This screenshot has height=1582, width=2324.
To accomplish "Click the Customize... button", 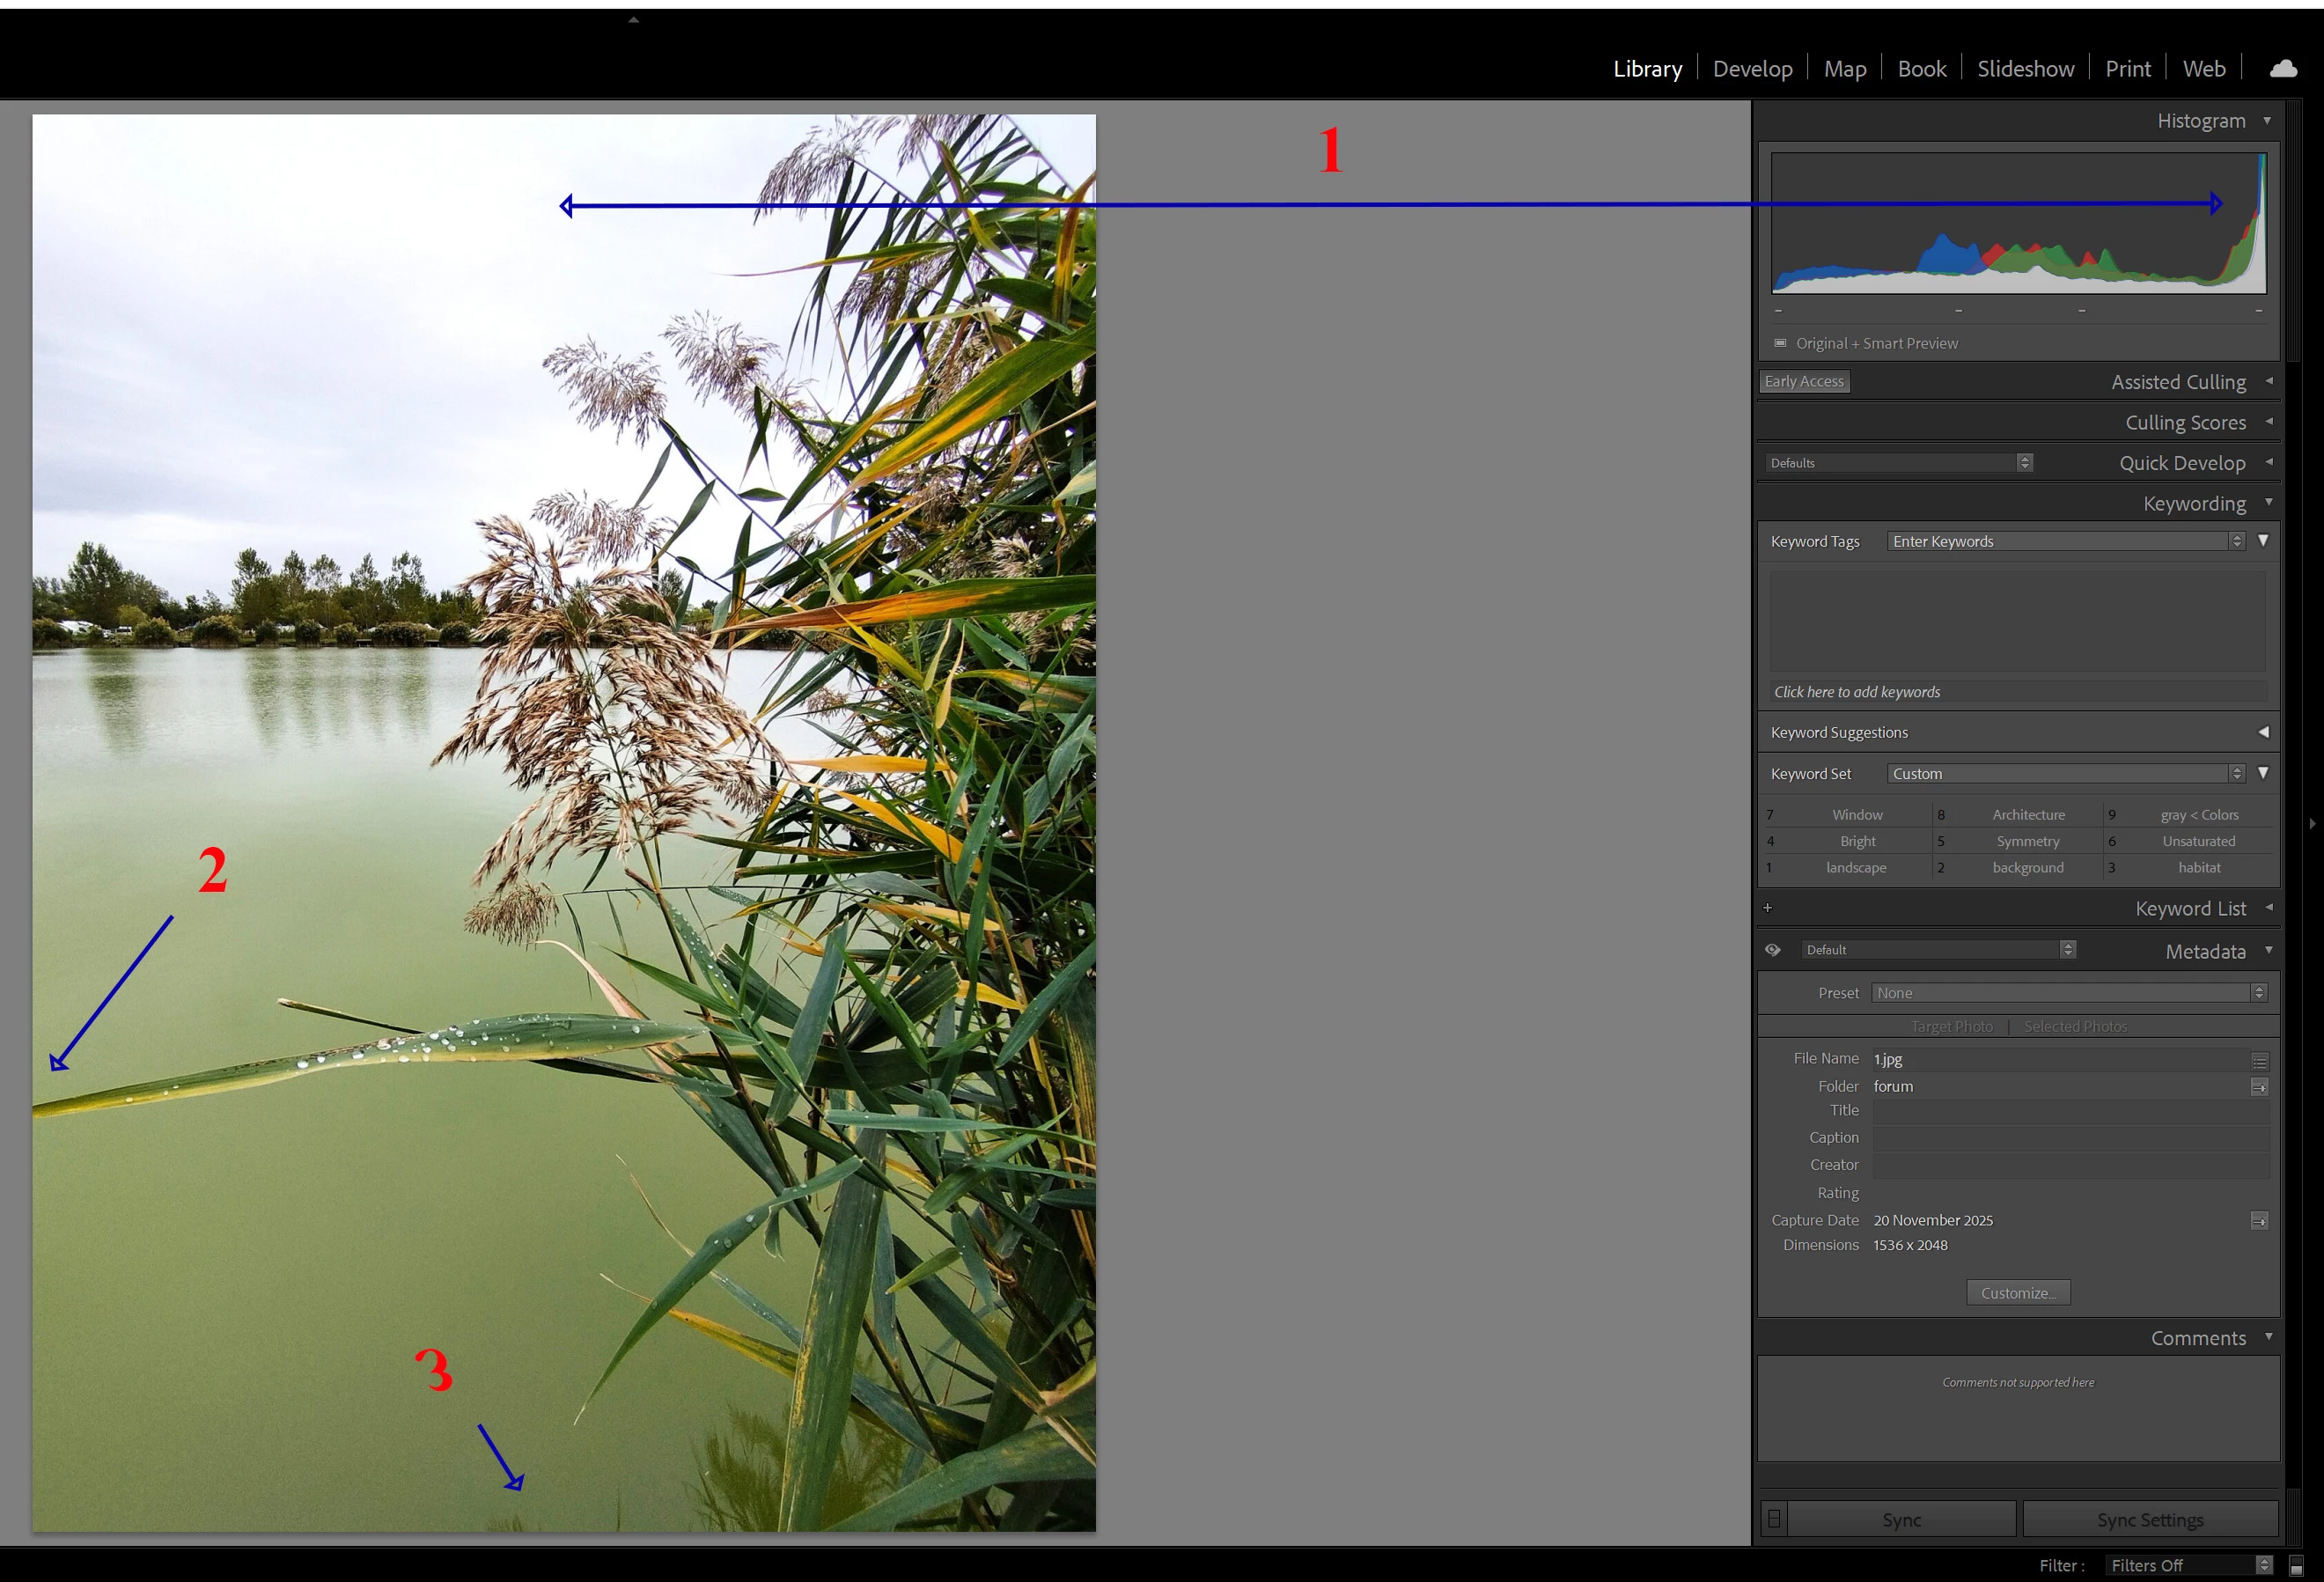I will [2018, 1293].
